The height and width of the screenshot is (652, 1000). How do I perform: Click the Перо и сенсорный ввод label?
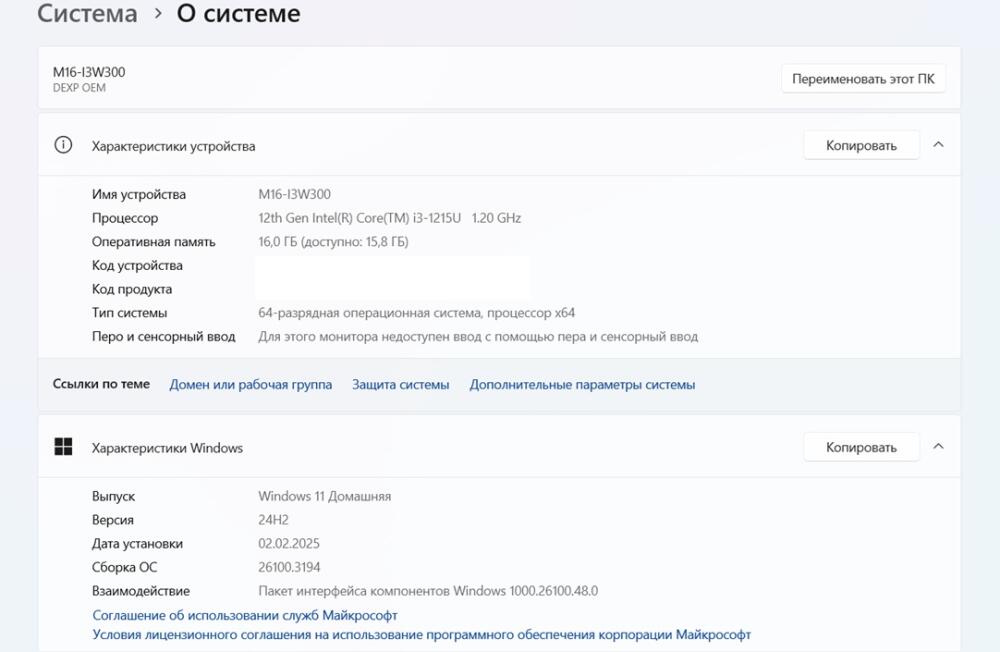tap(164, 336)
